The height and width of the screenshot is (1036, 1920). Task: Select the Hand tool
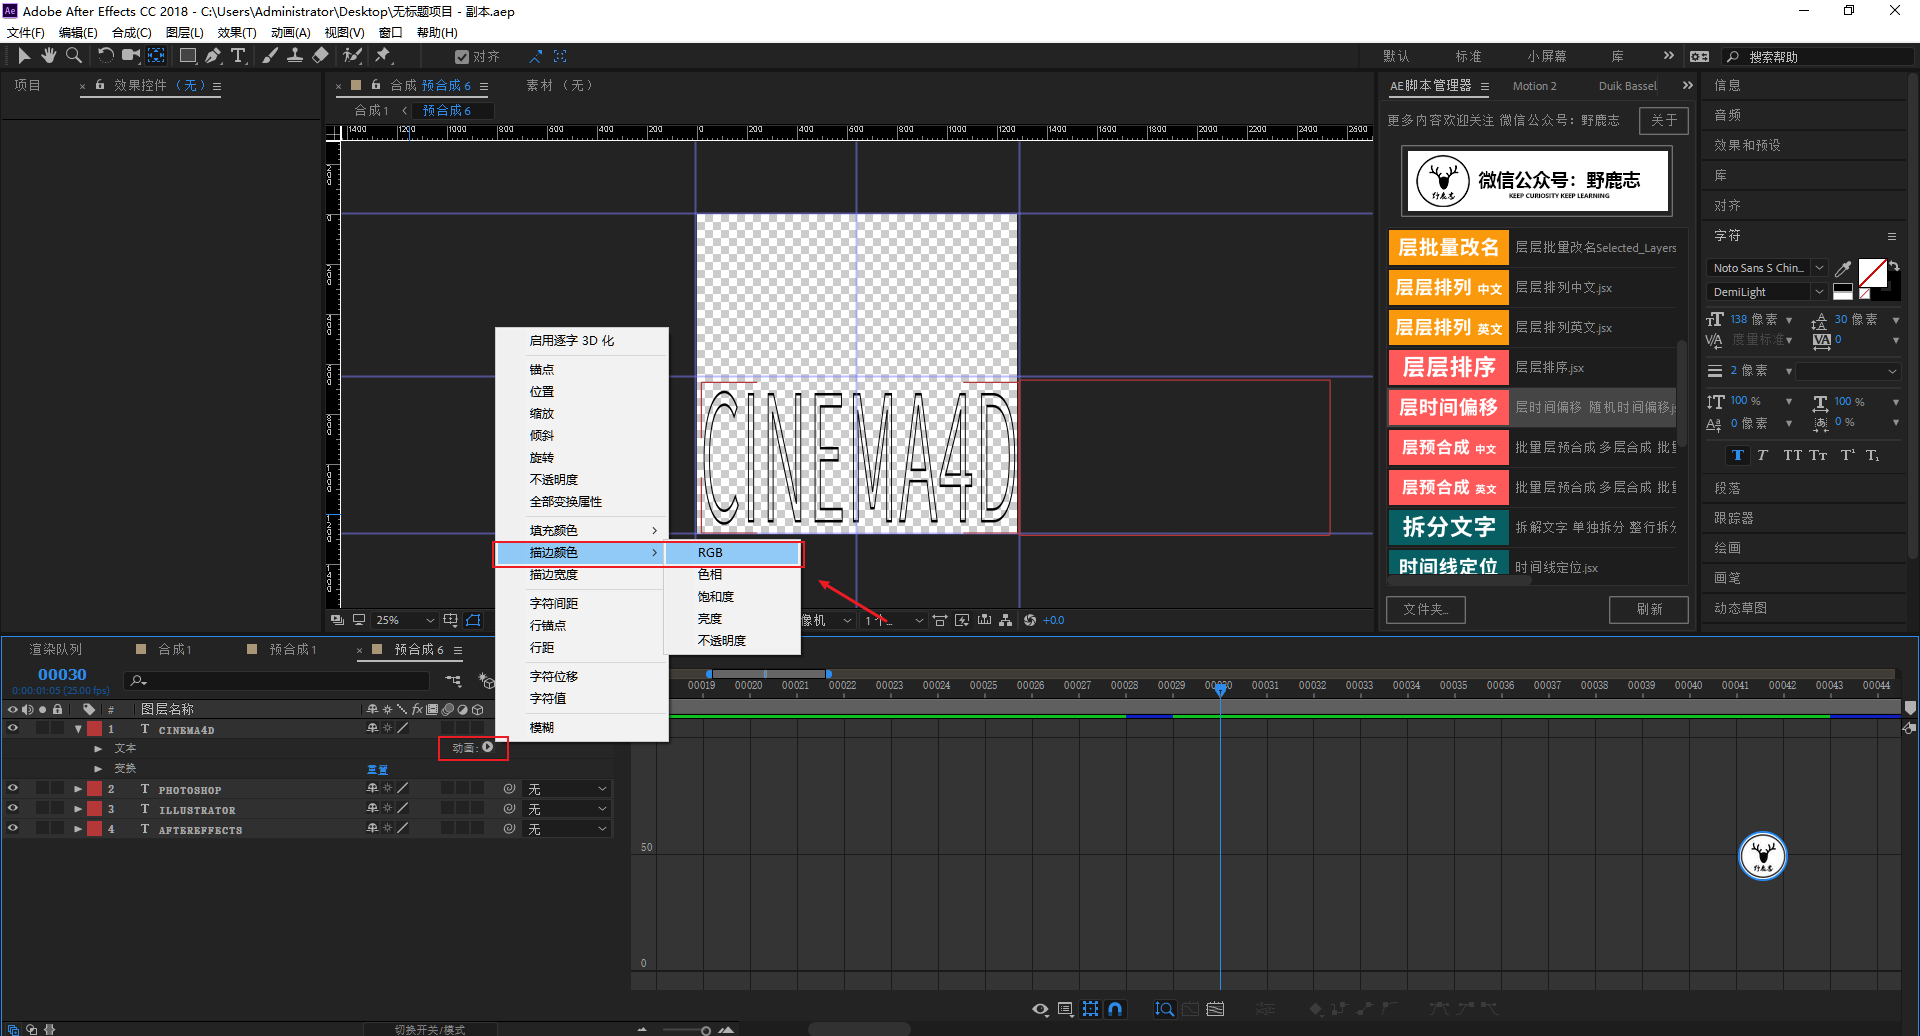click(48, 56)
